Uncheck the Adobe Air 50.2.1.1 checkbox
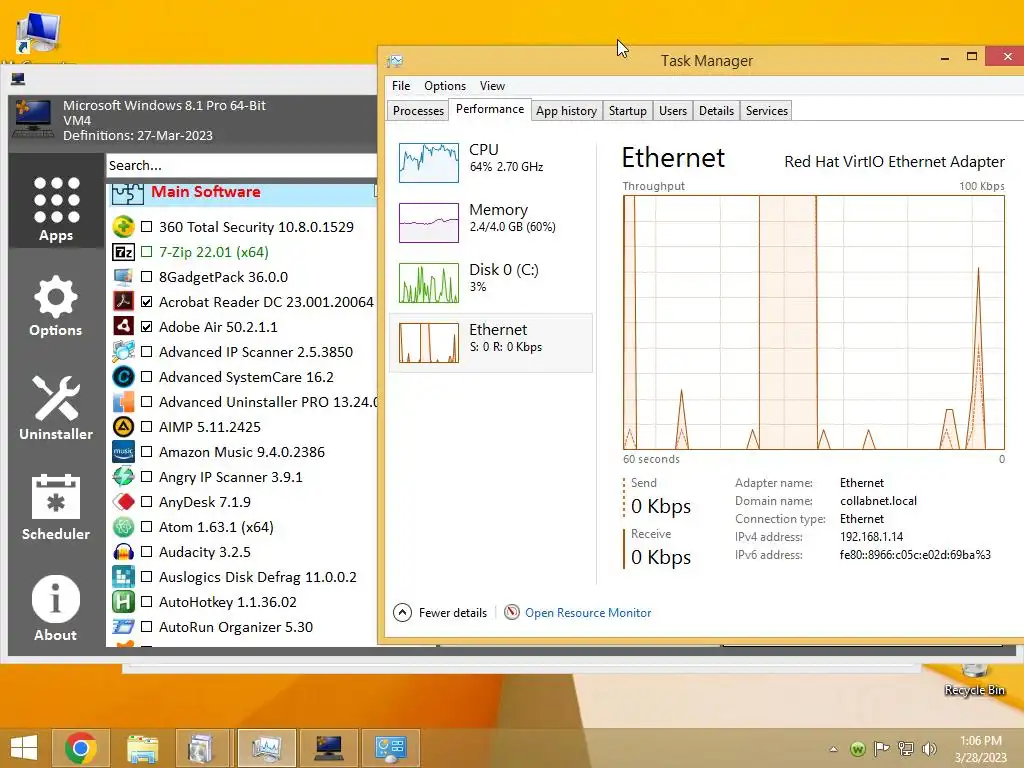 [x=146, y=327]
